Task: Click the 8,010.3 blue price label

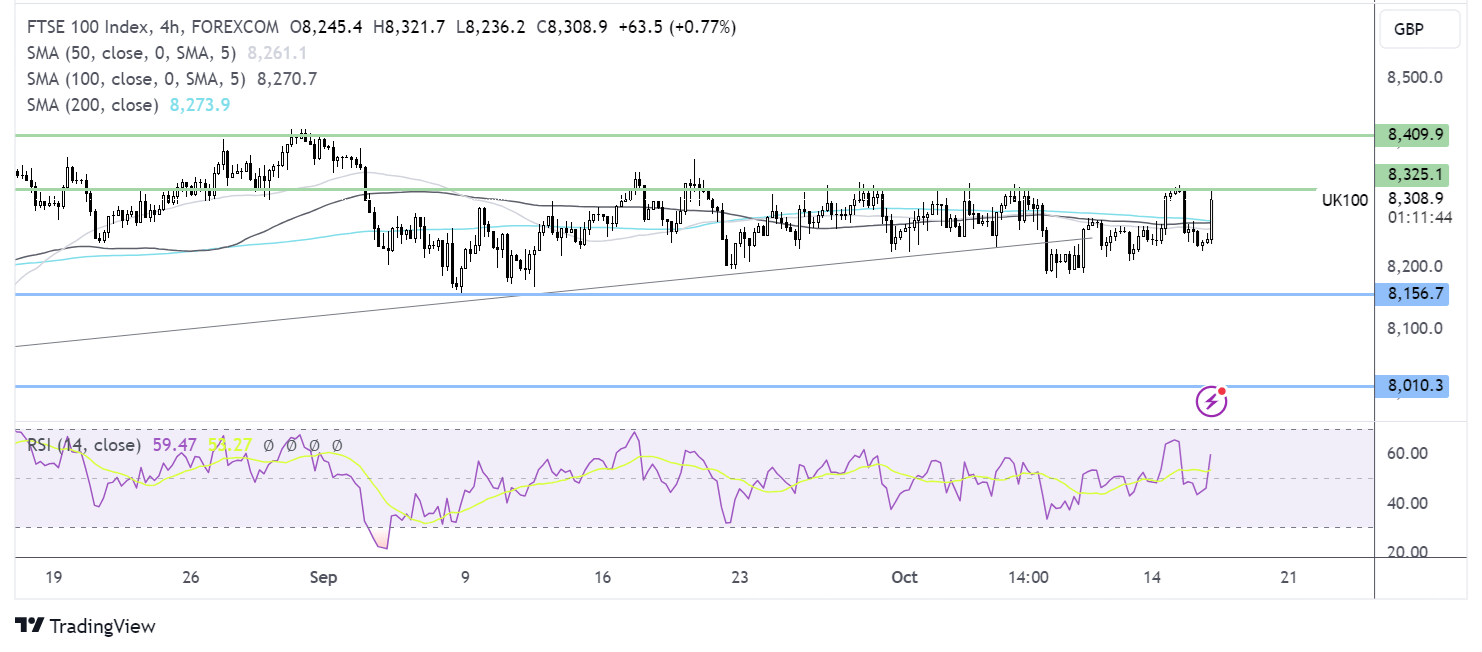Action: [1411, 386]
